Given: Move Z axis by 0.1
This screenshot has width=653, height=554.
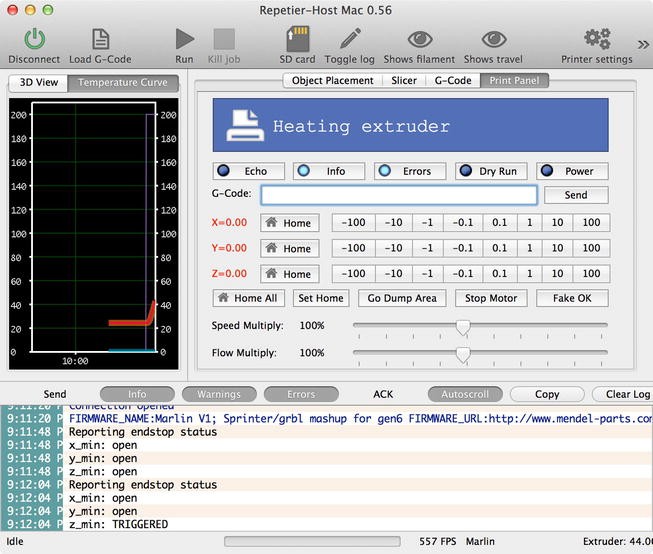Looking at the screenshot, I should pyautogui.click(x=500, y=274).
